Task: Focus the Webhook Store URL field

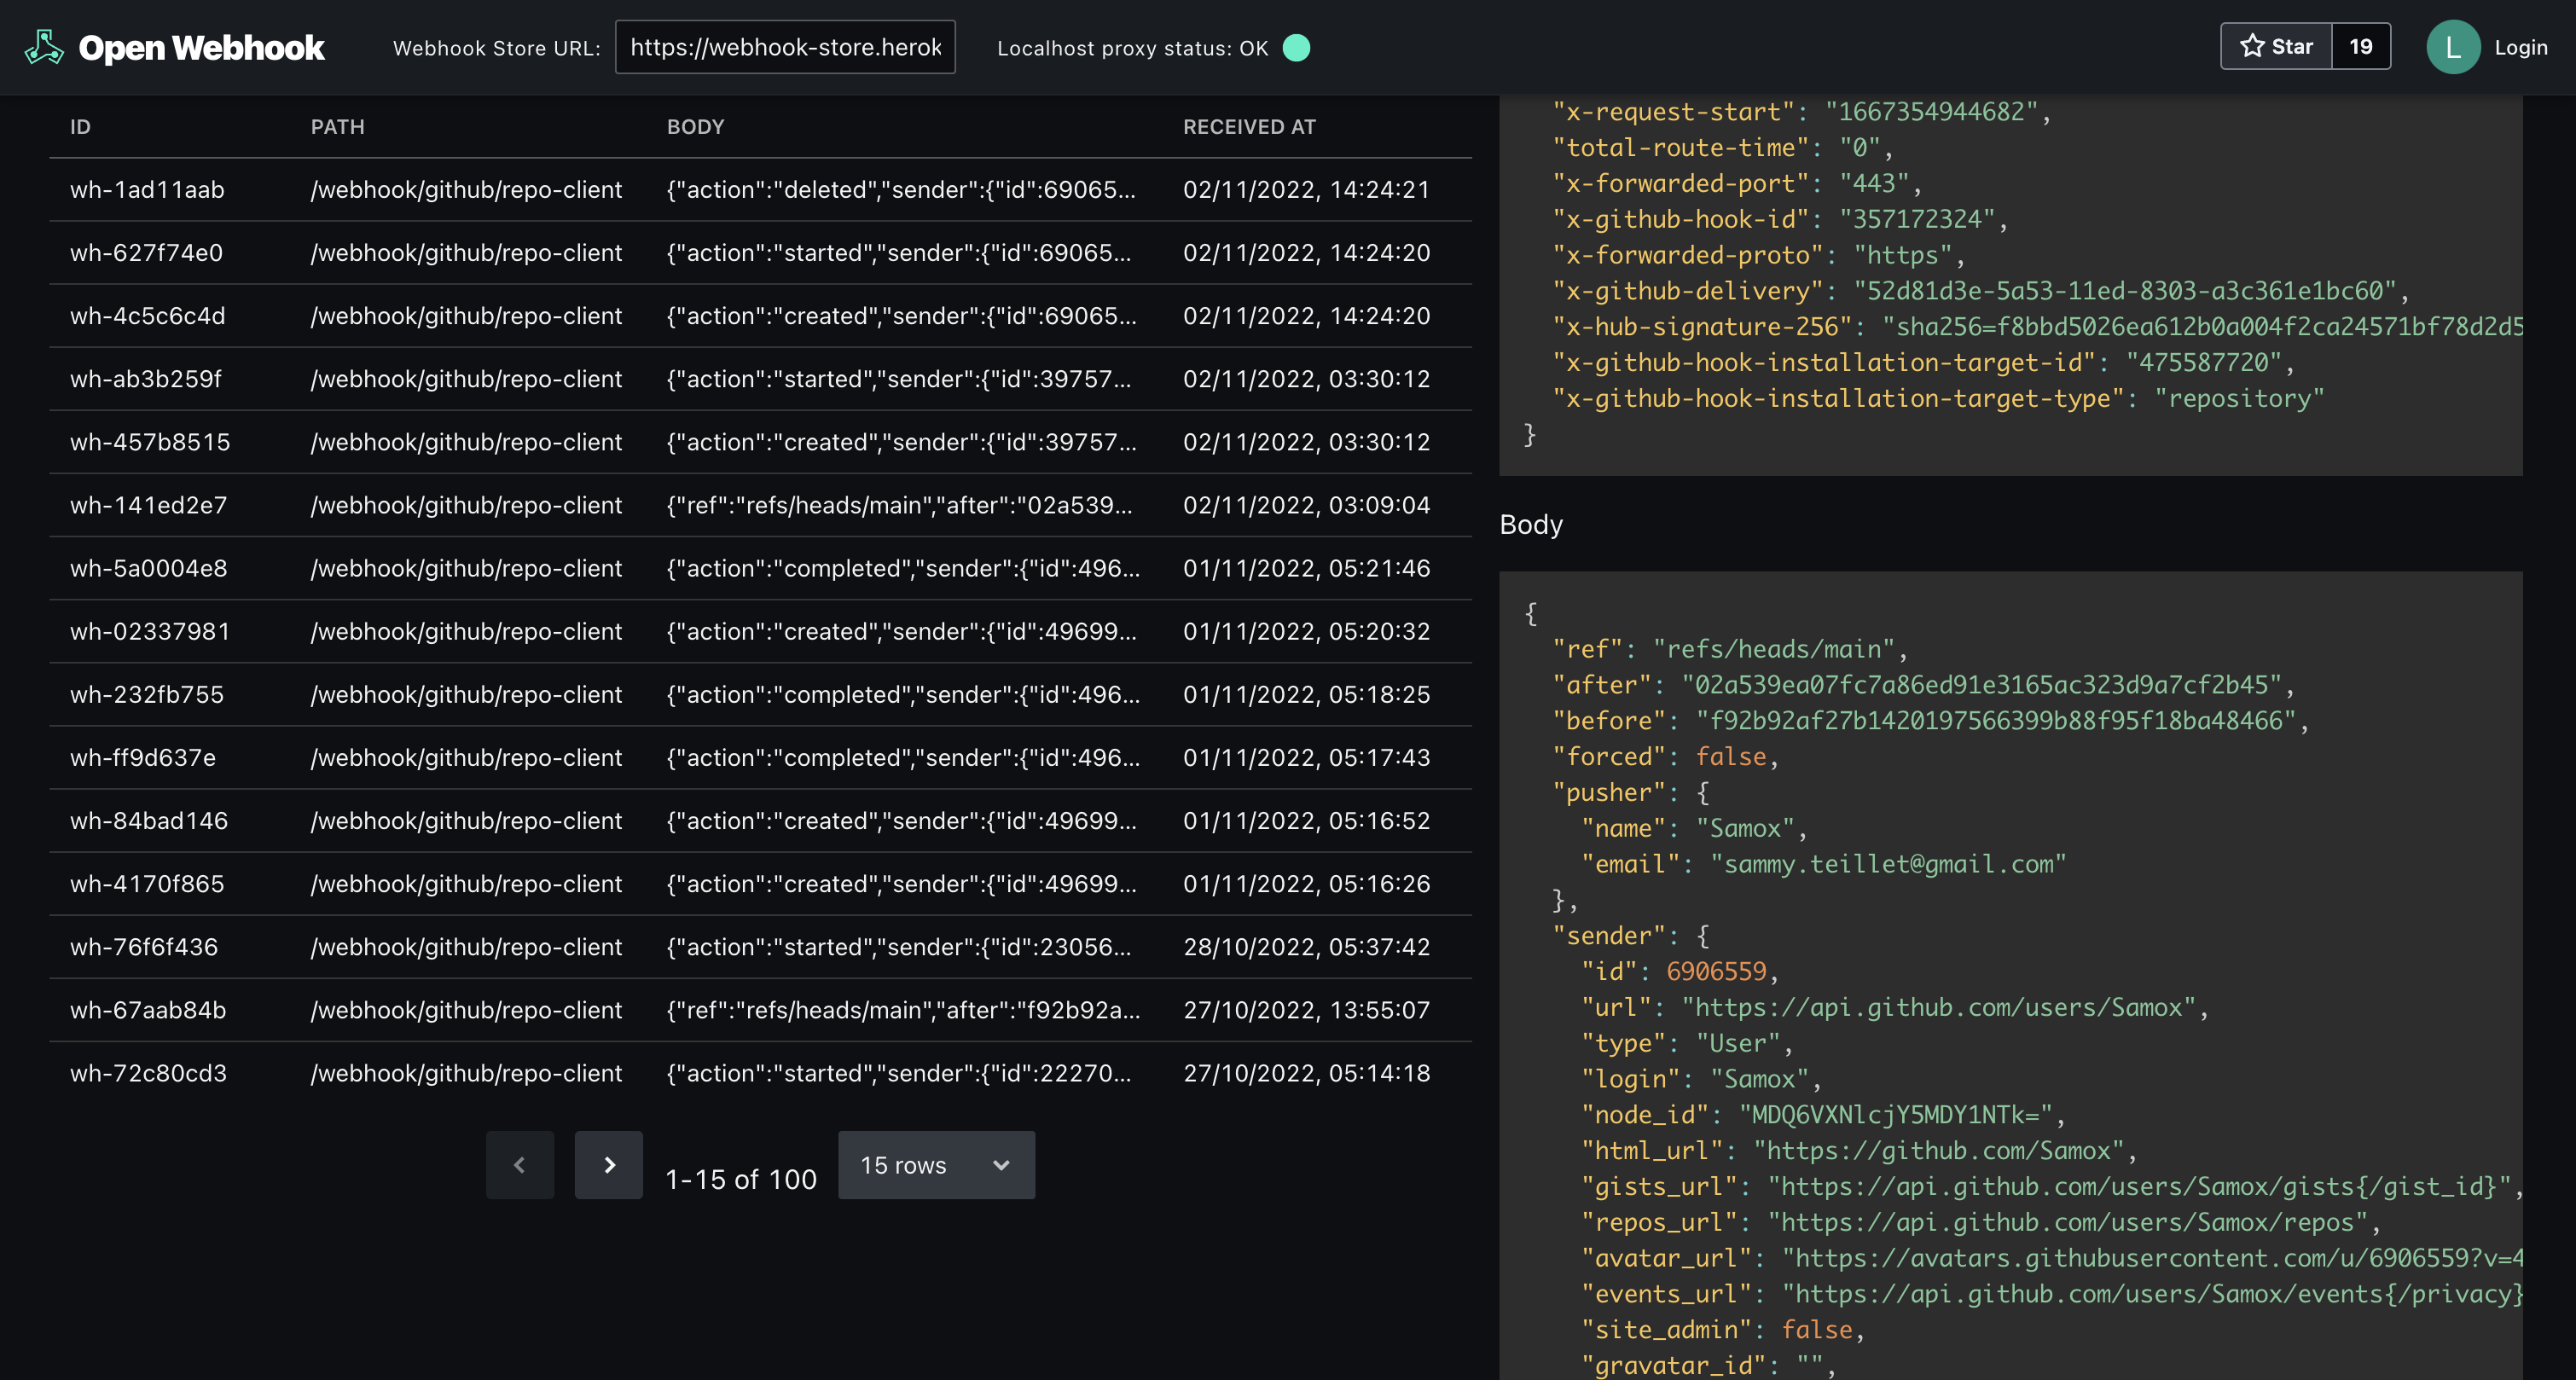Action: 785,47
